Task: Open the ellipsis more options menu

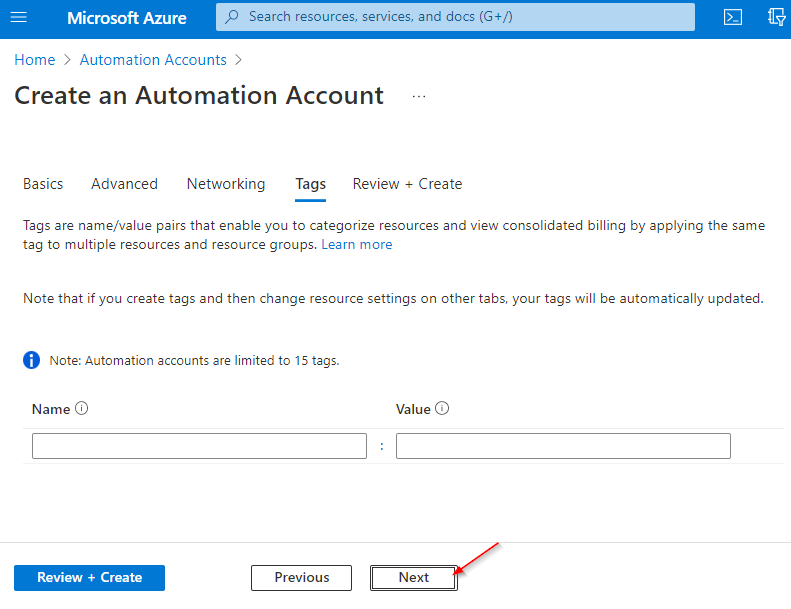Action: pyautogui.click(x=419, y=96)
